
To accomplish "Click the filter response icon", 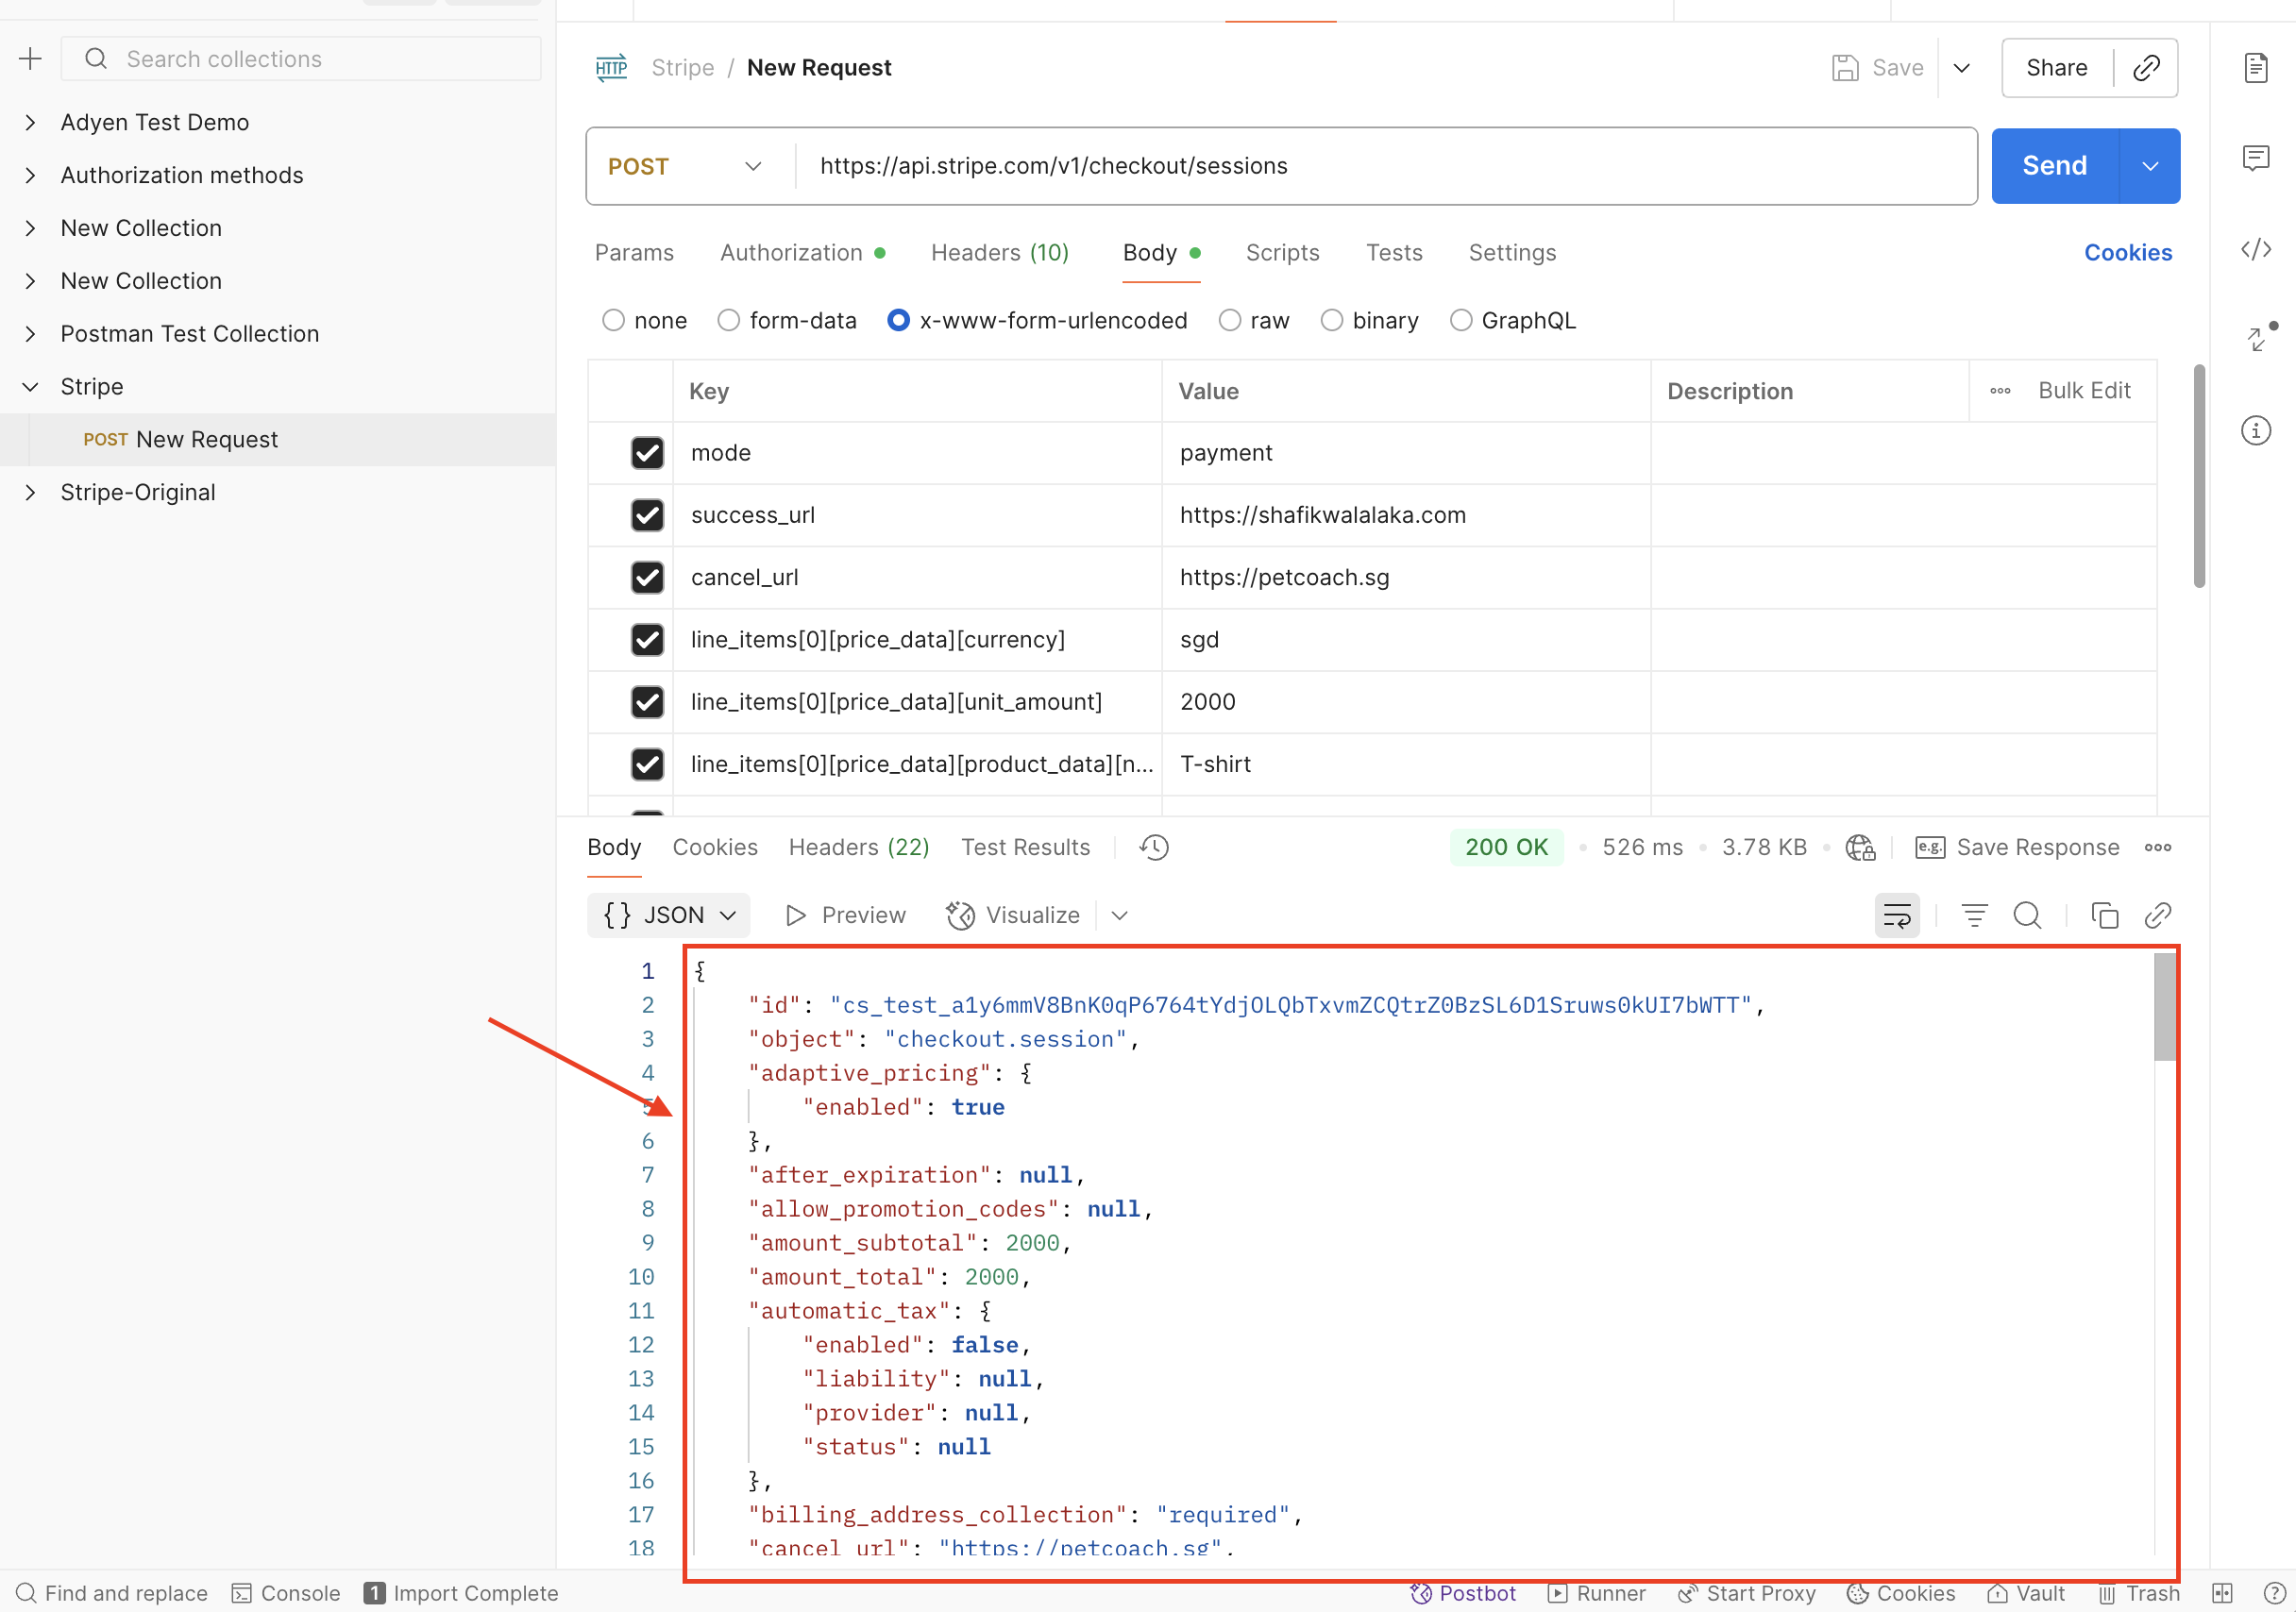I will pyautogui.click(x=1974, y=915).
